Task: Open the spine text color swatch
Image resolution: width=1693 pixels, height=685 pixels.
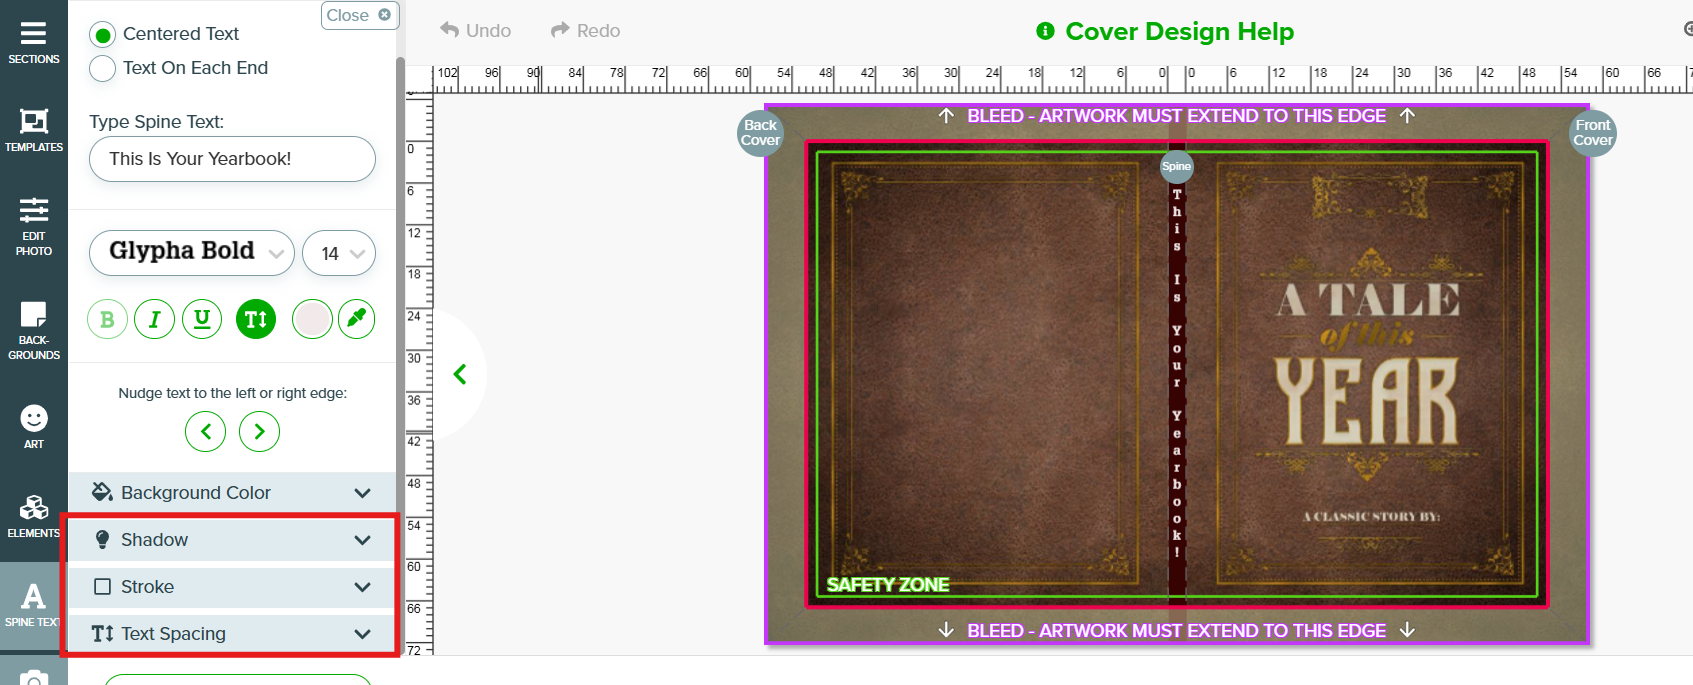Action: [x=312, y=320]
